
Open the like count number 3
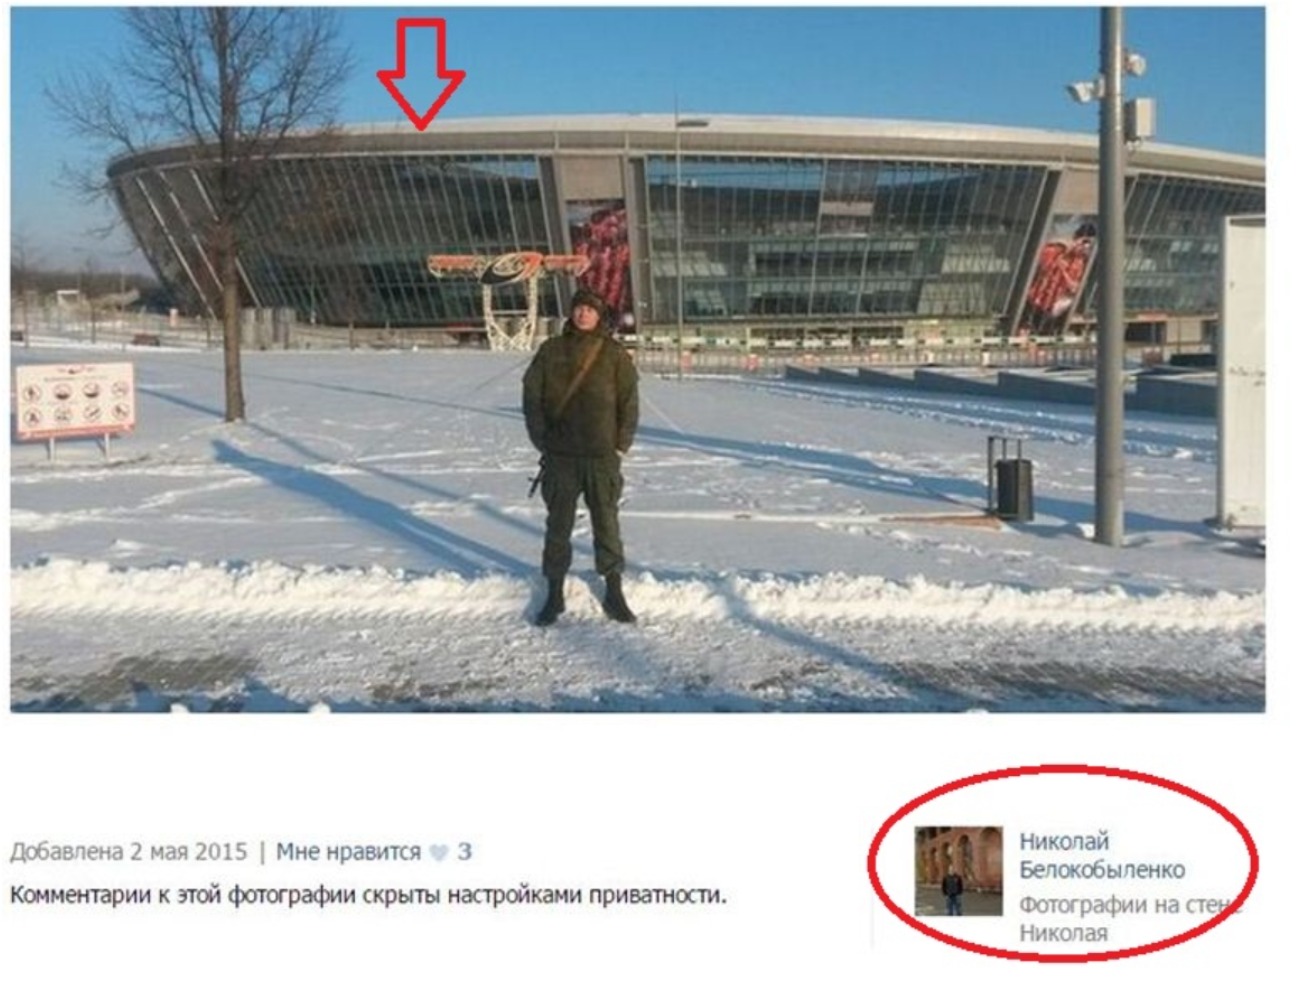pyautogui.click(x=464, y=852)
